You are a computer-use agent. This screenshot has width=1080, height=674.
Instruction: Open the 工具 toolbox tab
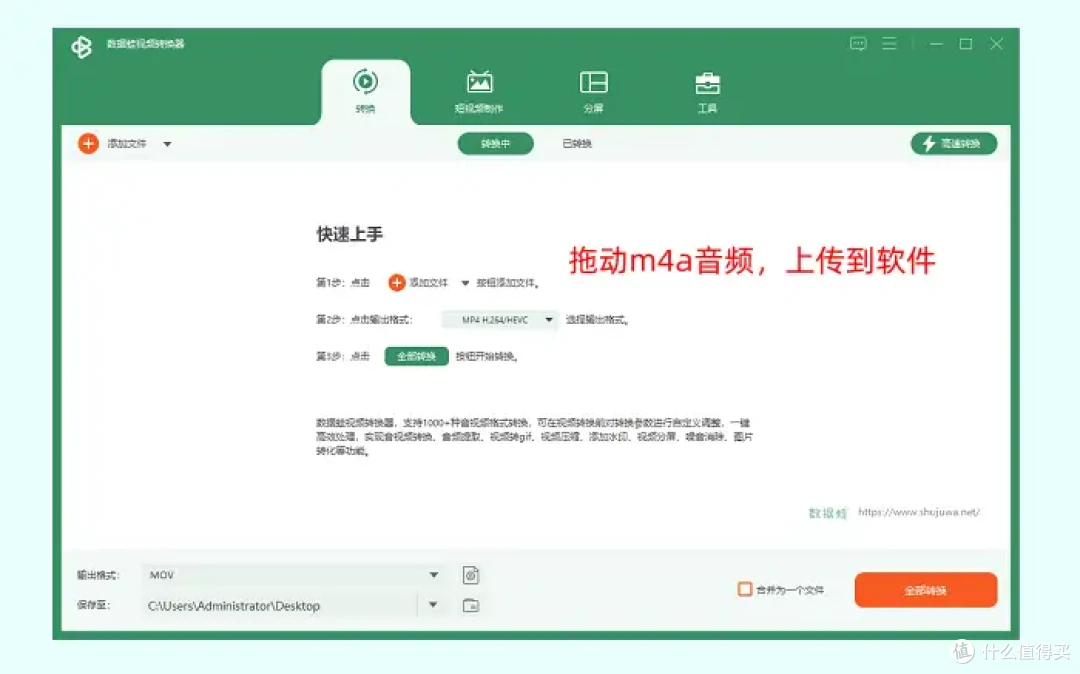[x=707, y=92]
